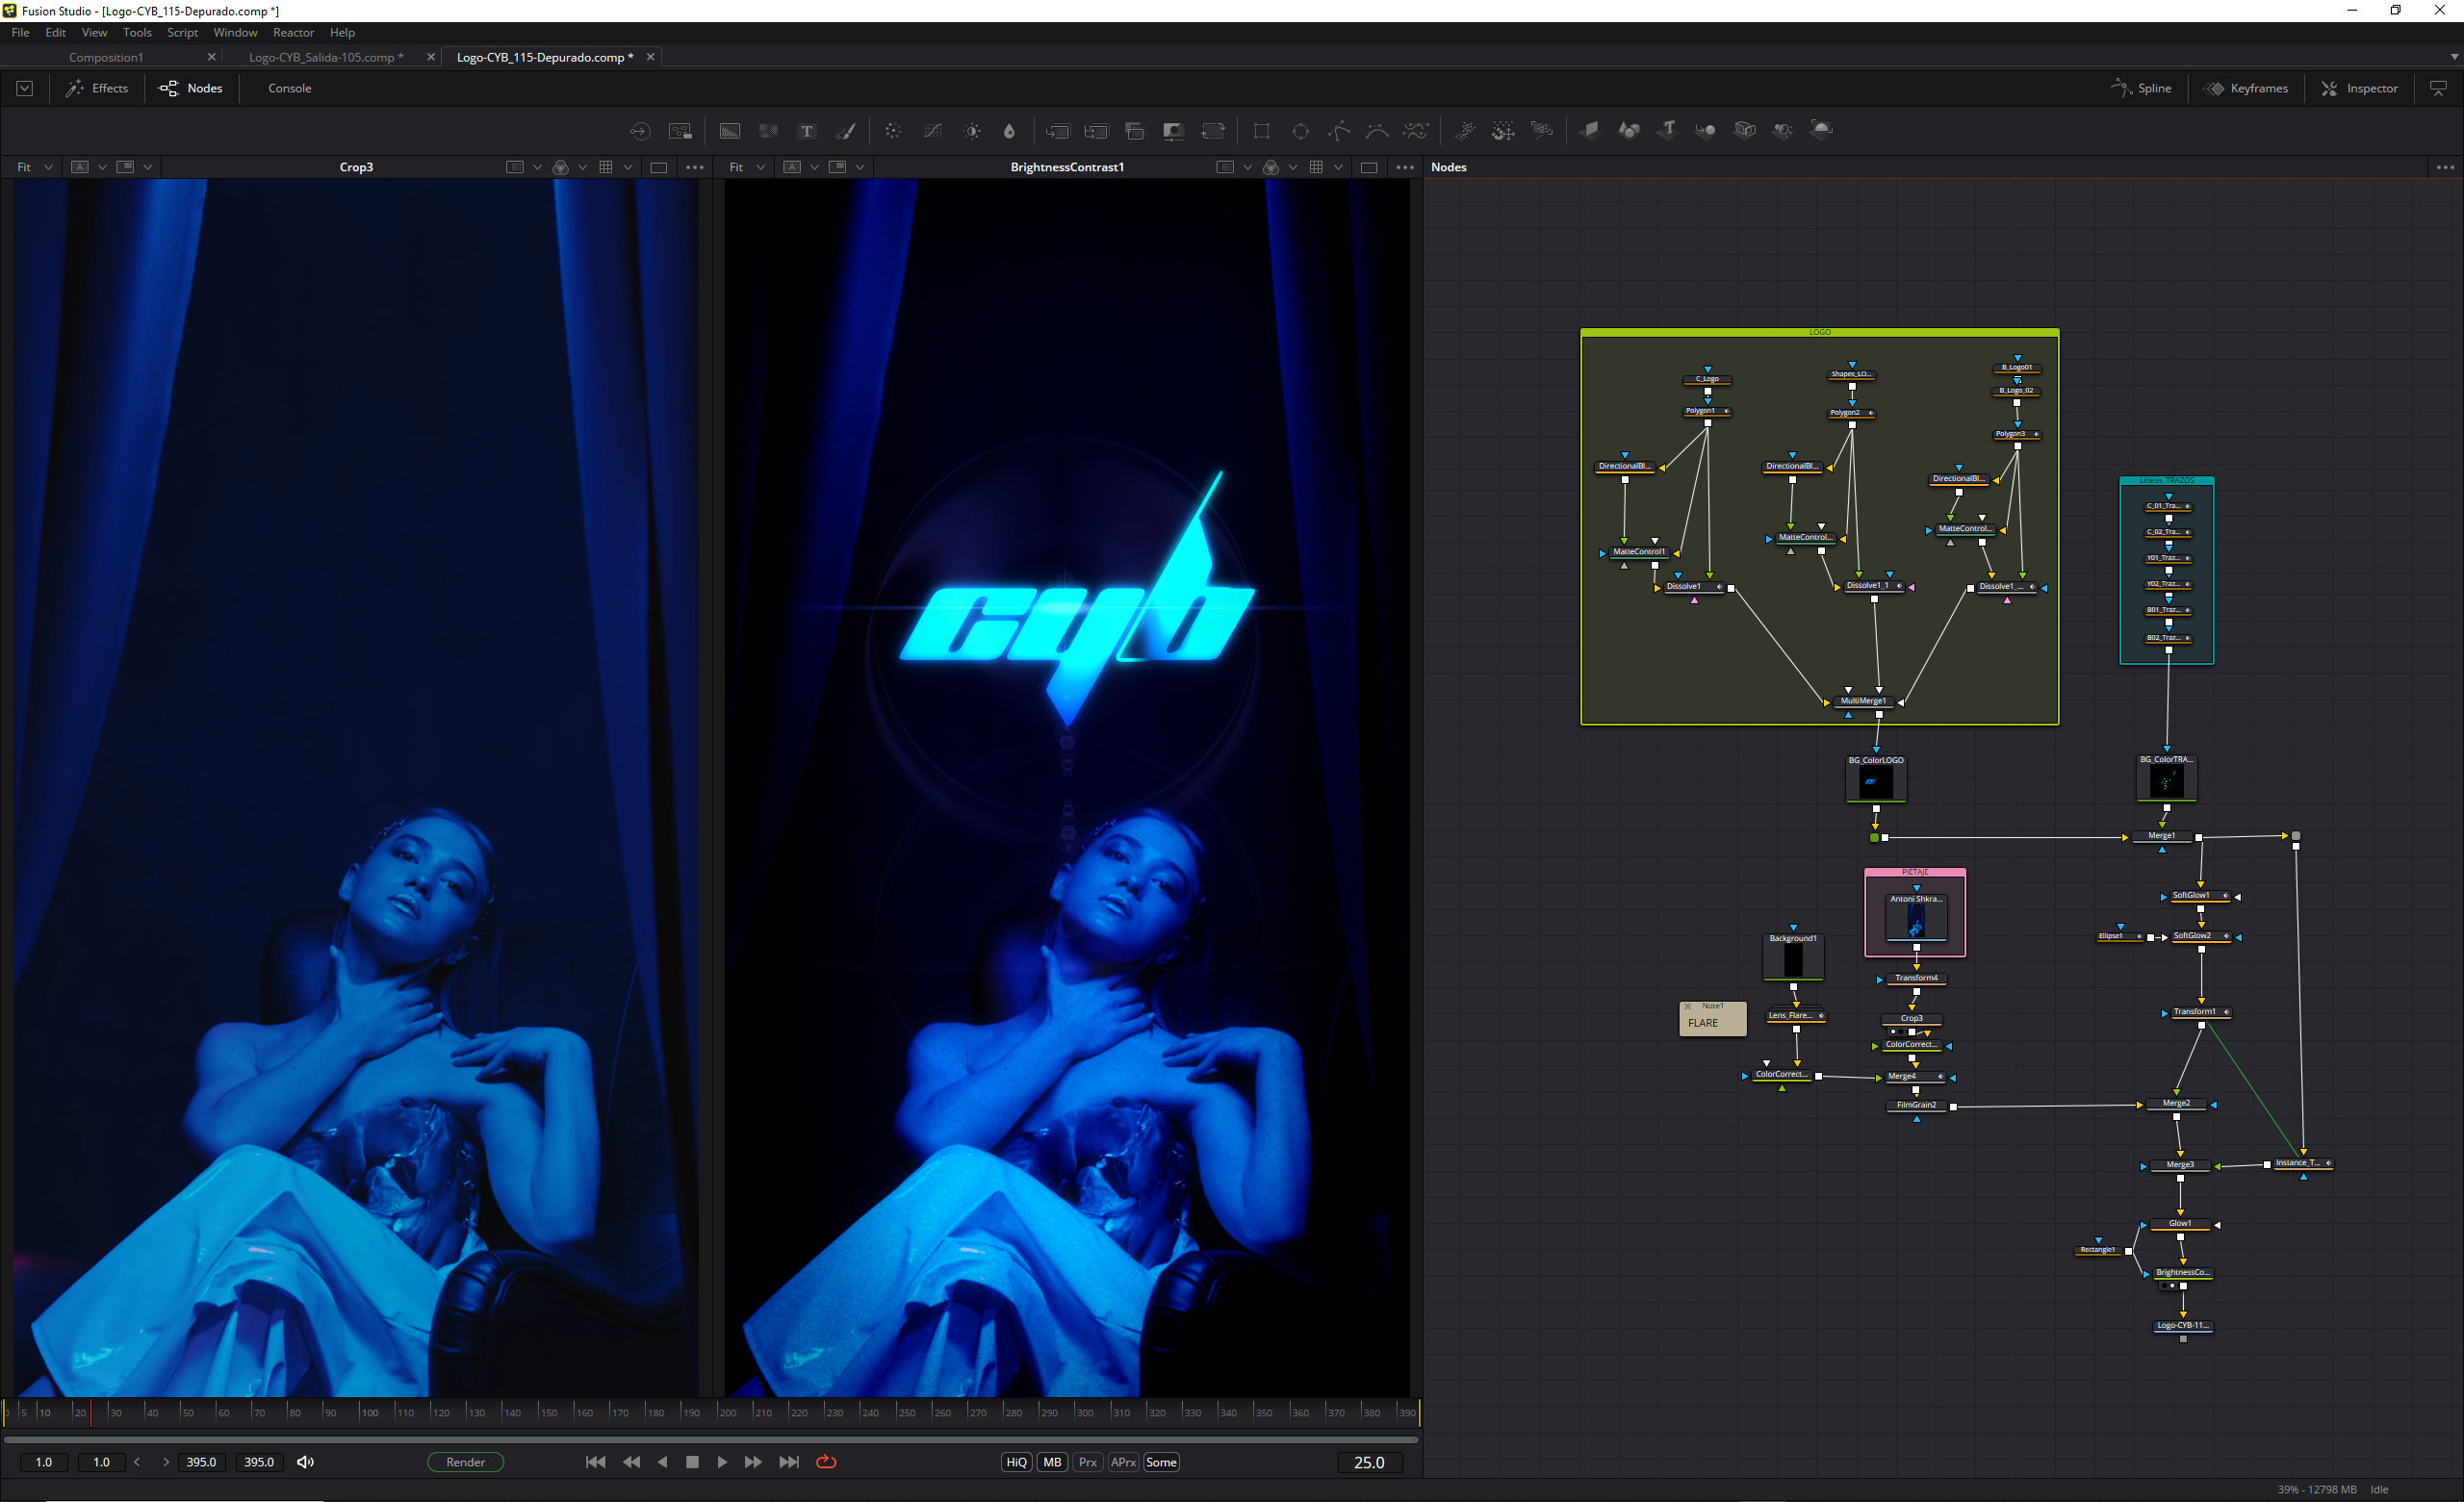
Task: Add Brightness Contrast tool from toolbar
Action: [x=972, y=131]
